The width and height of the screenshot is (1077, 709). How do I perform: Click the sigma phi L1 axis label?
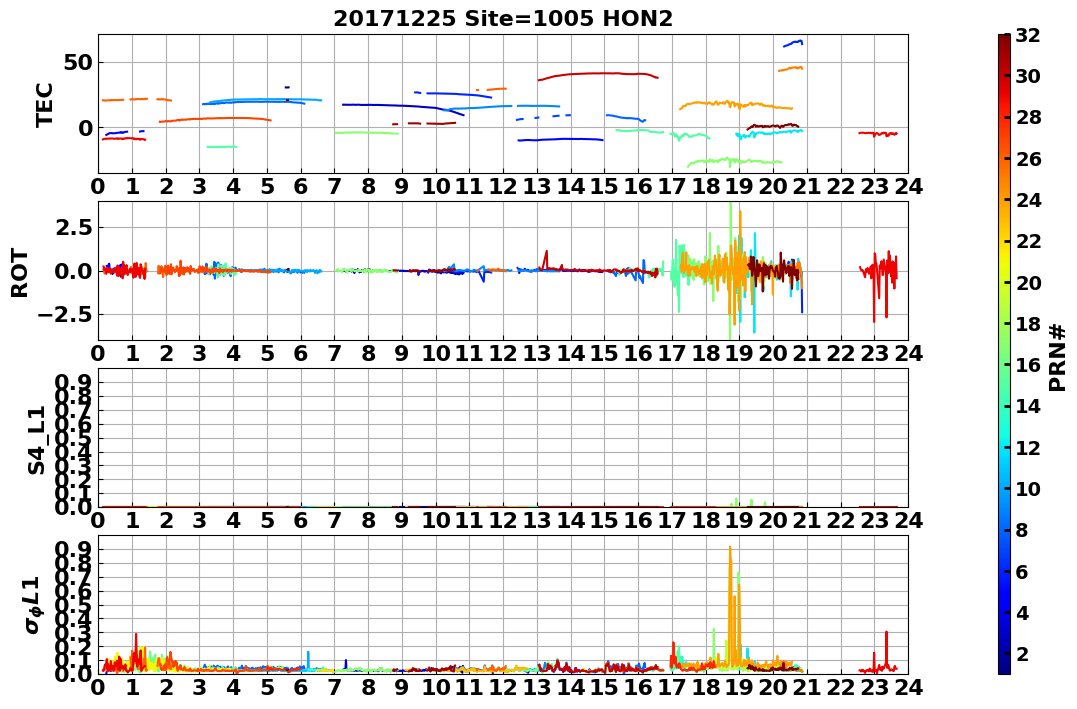33,605
